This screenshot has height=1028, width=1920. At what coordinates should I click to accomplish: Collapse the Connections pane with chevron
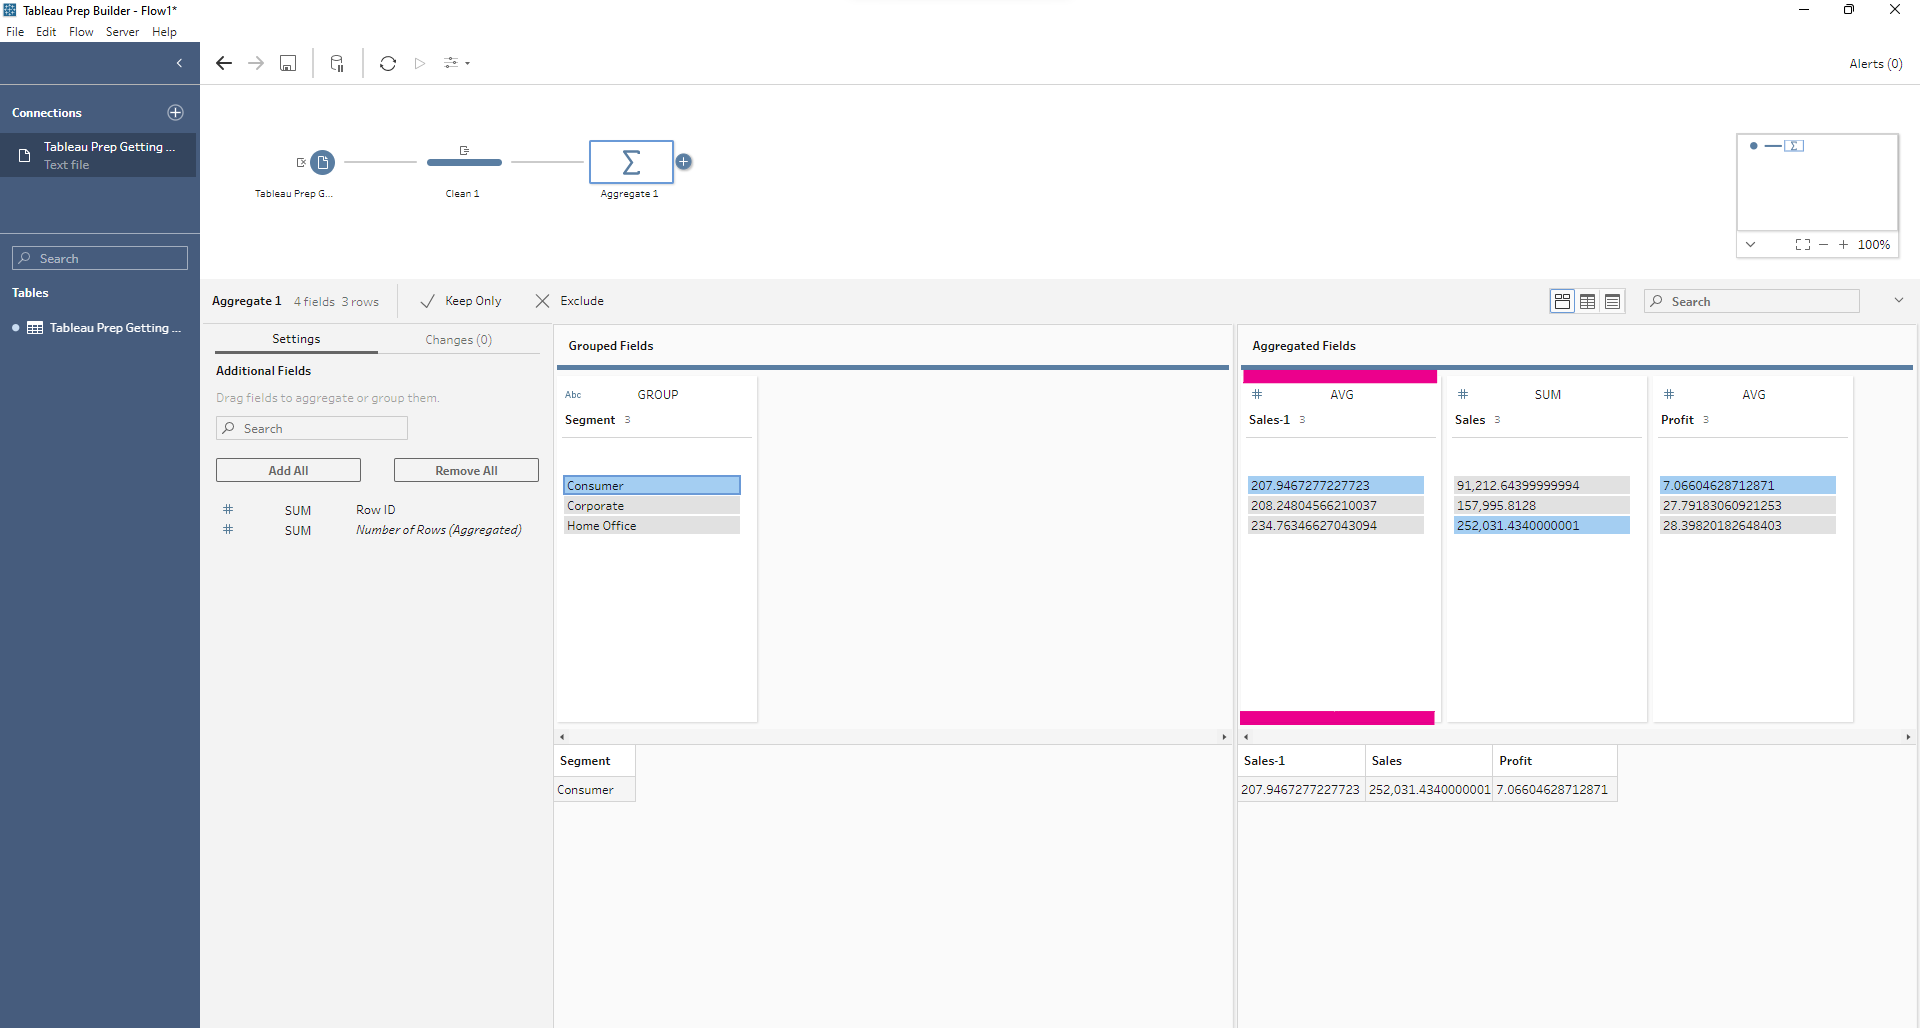coord(179,63)
